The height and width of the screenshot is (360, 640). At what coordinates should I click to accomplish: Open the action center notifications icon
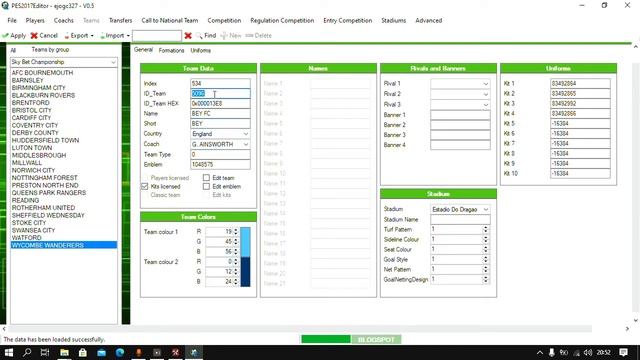click(623, 352)
